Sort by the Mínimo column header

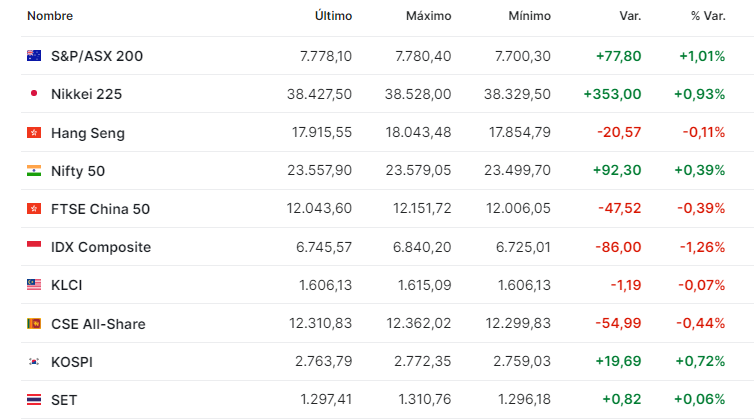[x=529, y=16]
